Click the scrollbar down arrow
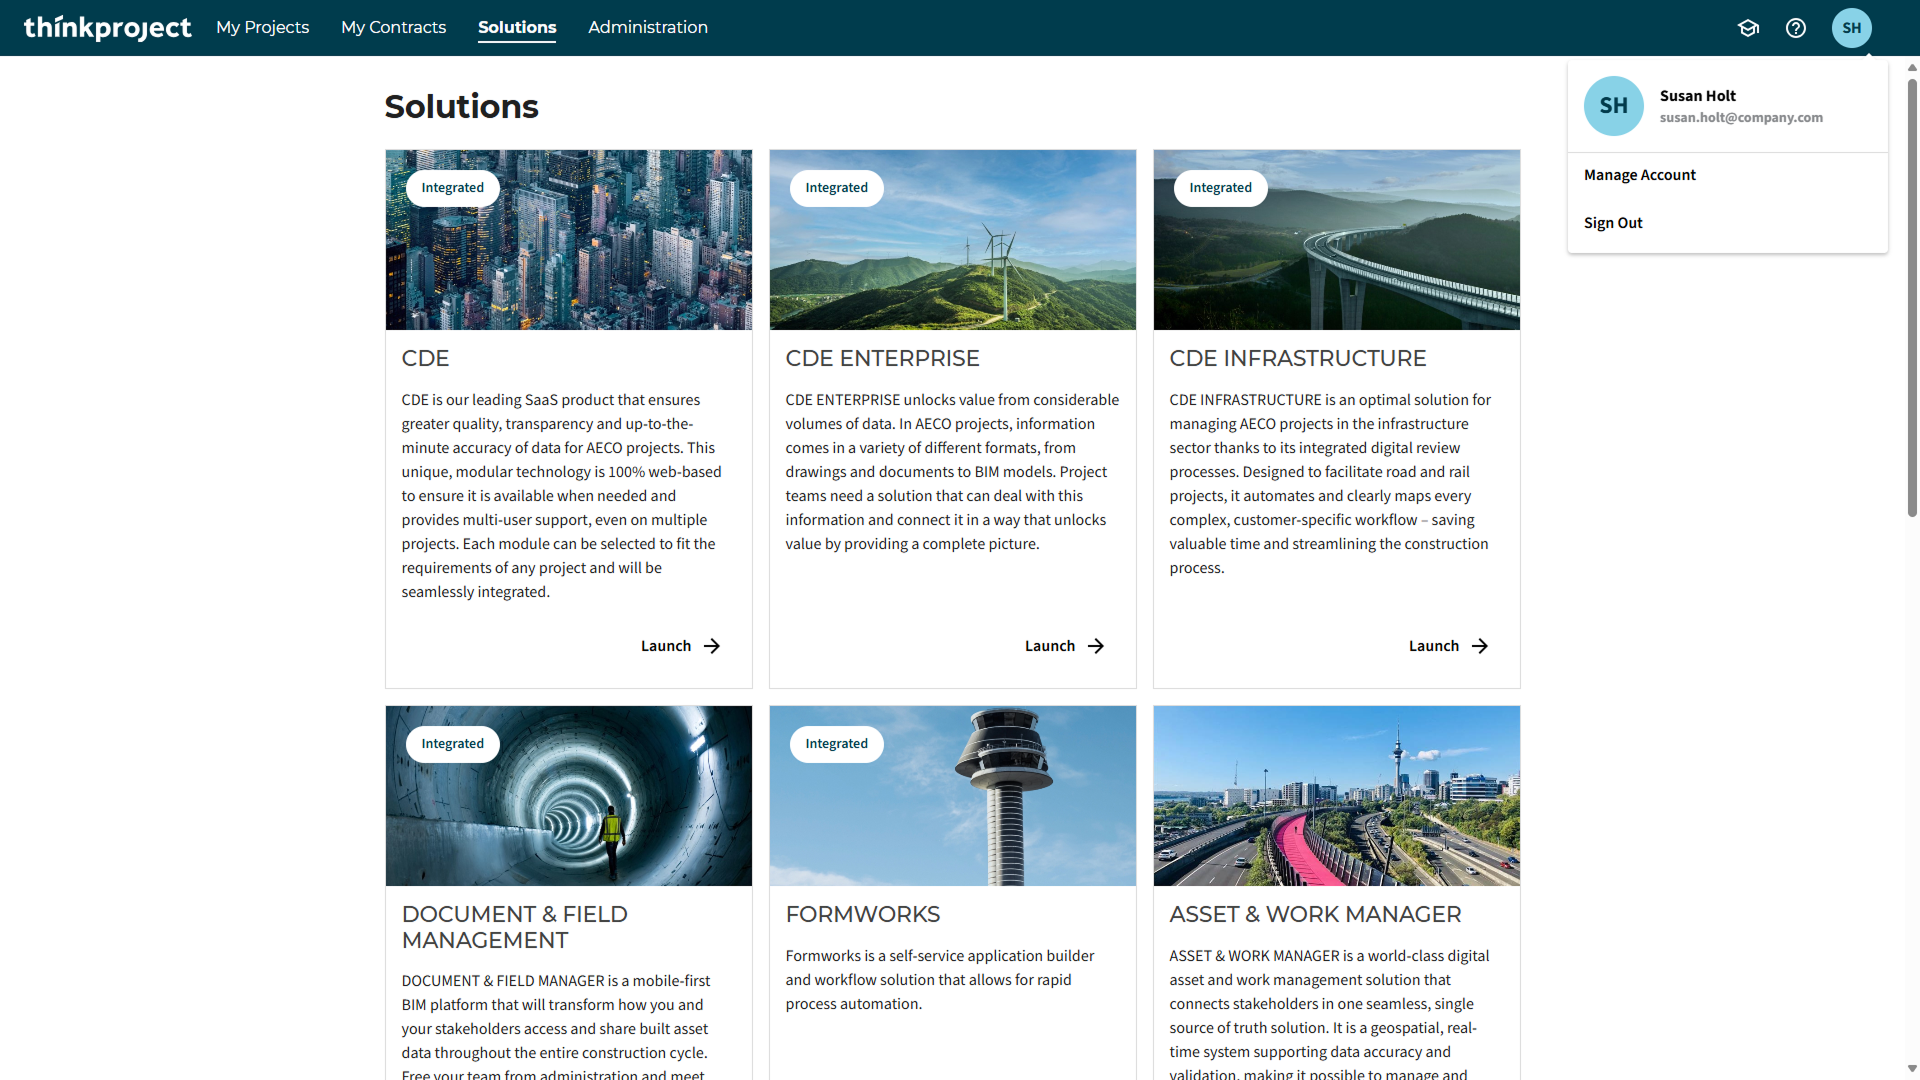This screenshot has width=1920, height=1080. (x=1912, y=1068)
